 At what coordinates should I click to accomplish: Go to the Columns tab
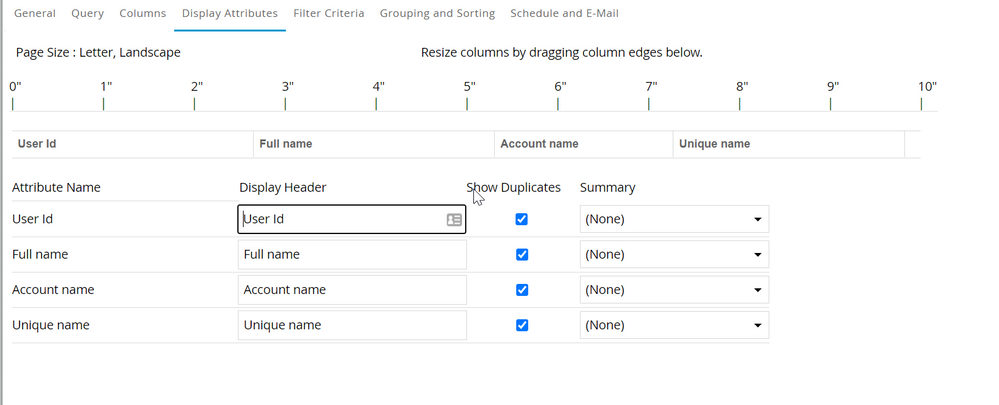[x=143, y=14]
